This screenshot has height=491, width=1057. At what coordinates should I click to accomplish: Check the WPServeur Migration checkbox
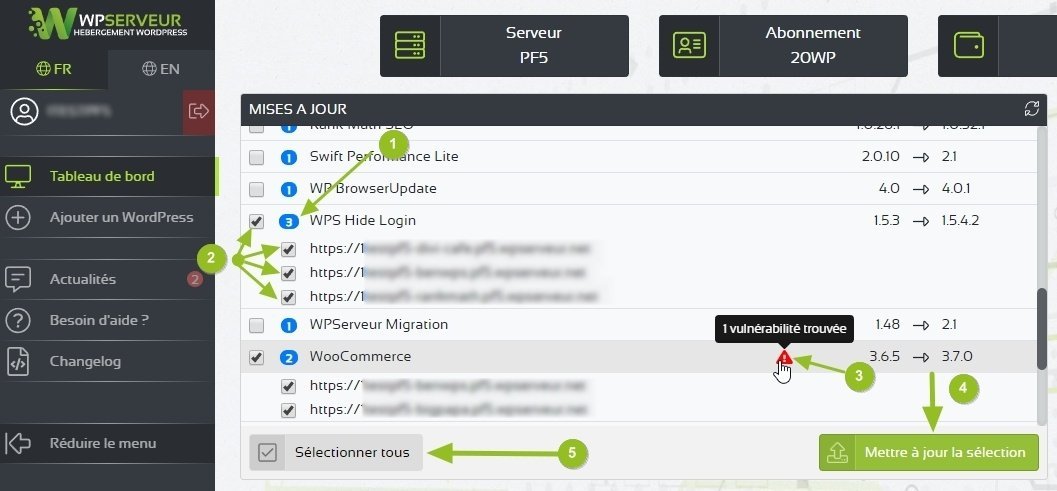click(256, 326)
